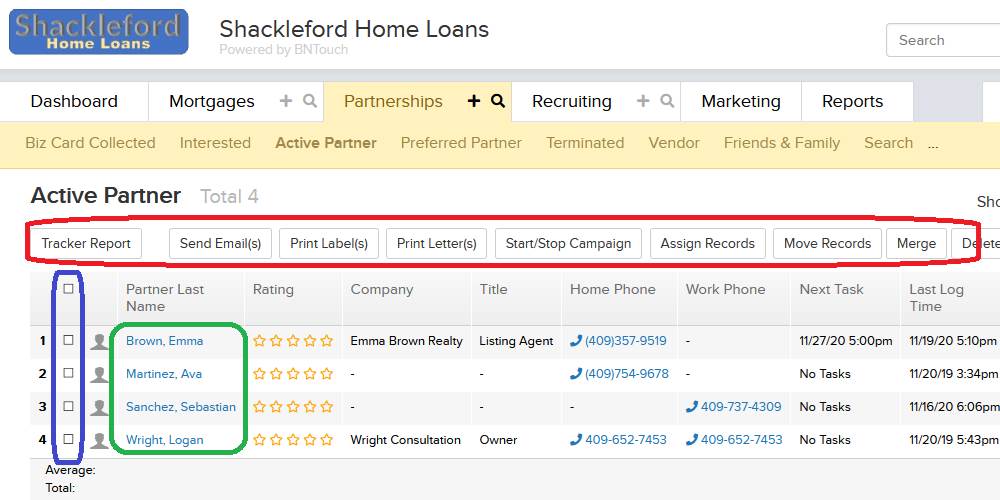Click the star rating for Martinez, Ava
1000x500 pixels.
(x=293, y=374)
